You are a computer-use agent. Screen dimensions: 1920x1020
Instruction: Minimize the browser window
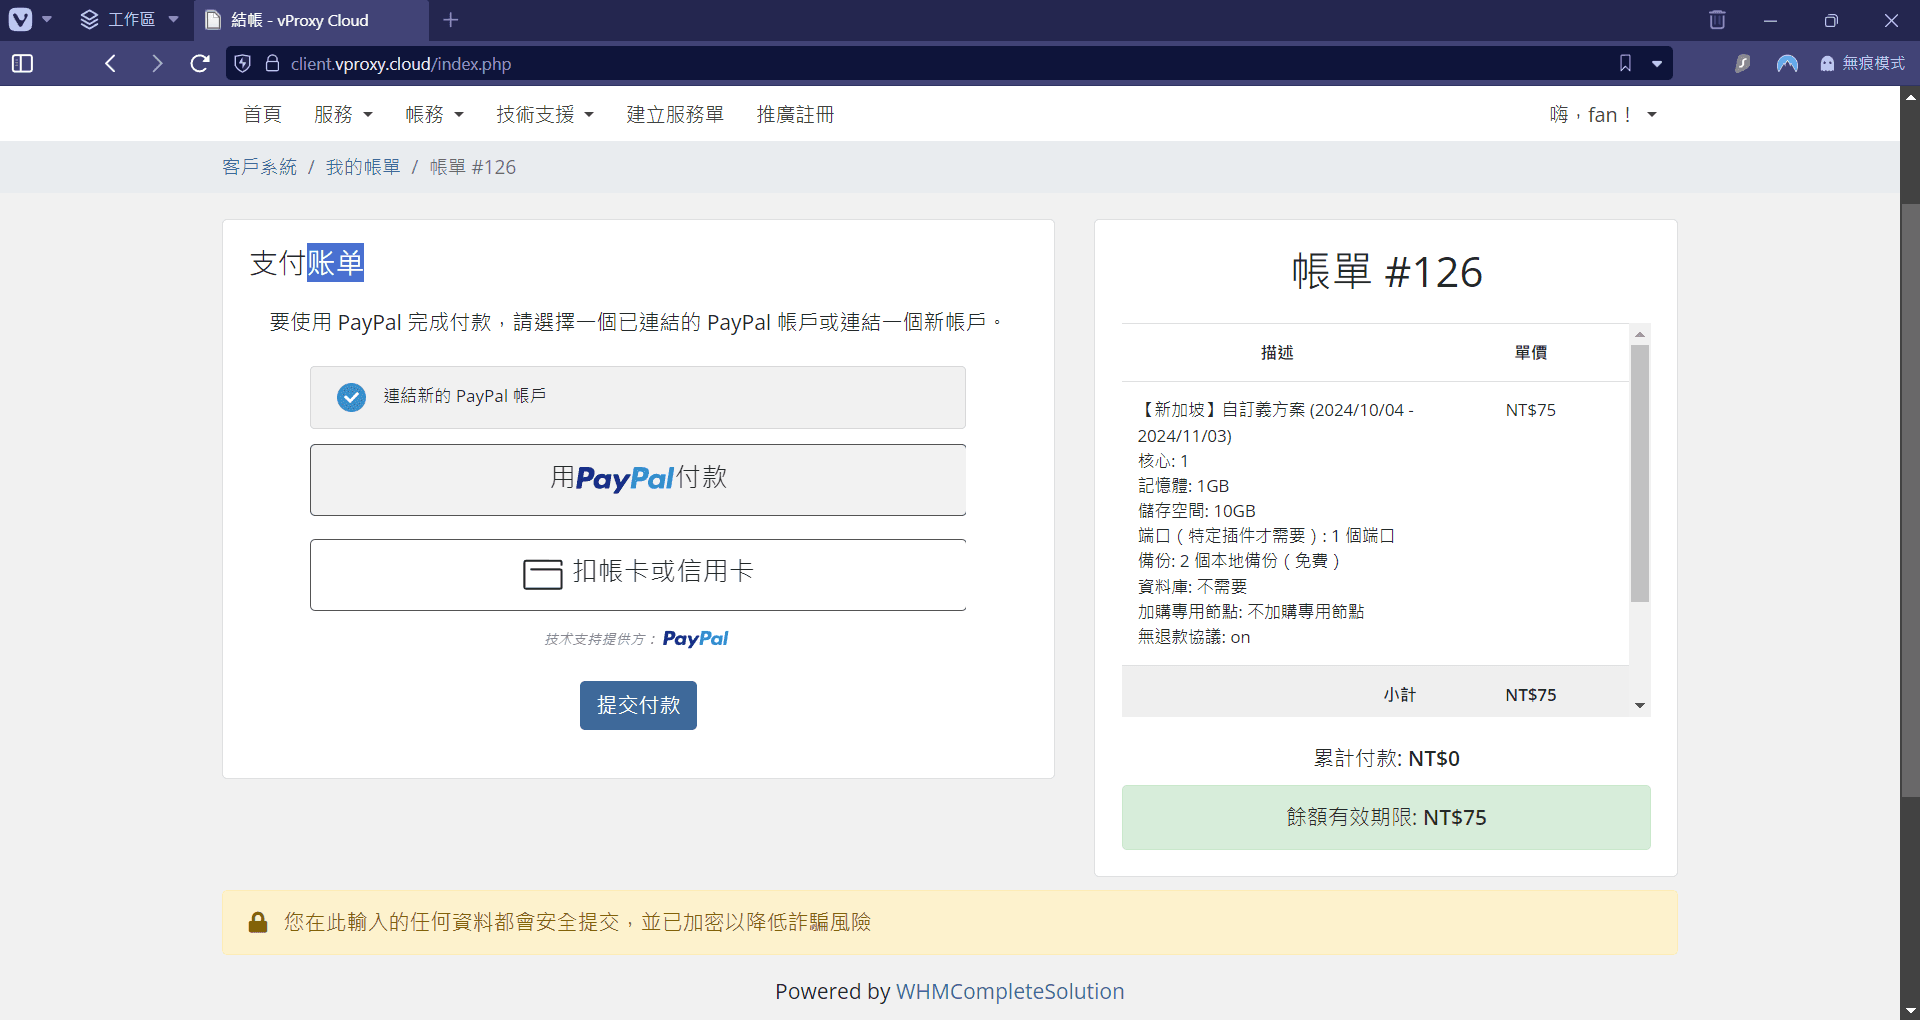click(1770, 20)
